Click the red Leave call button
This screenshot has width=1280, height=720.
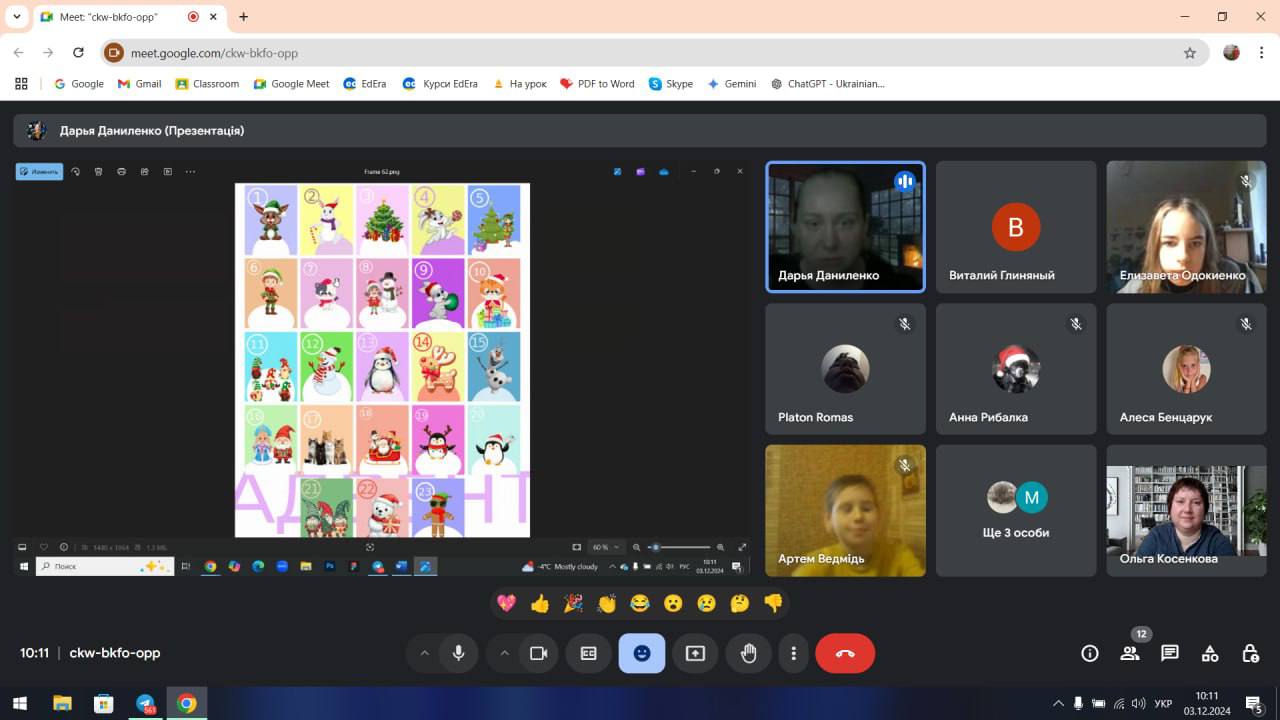845,653
